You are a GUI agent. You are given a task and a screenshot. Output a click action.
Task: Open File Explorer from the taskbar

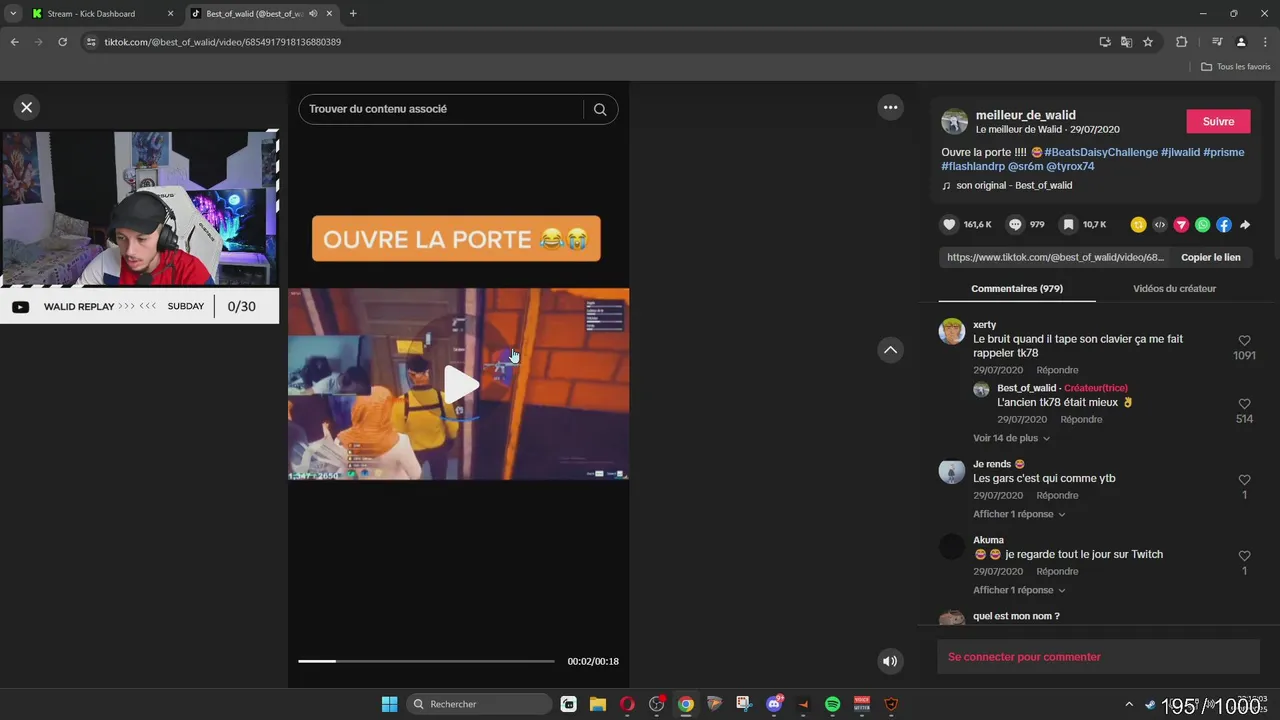[598, 704]
